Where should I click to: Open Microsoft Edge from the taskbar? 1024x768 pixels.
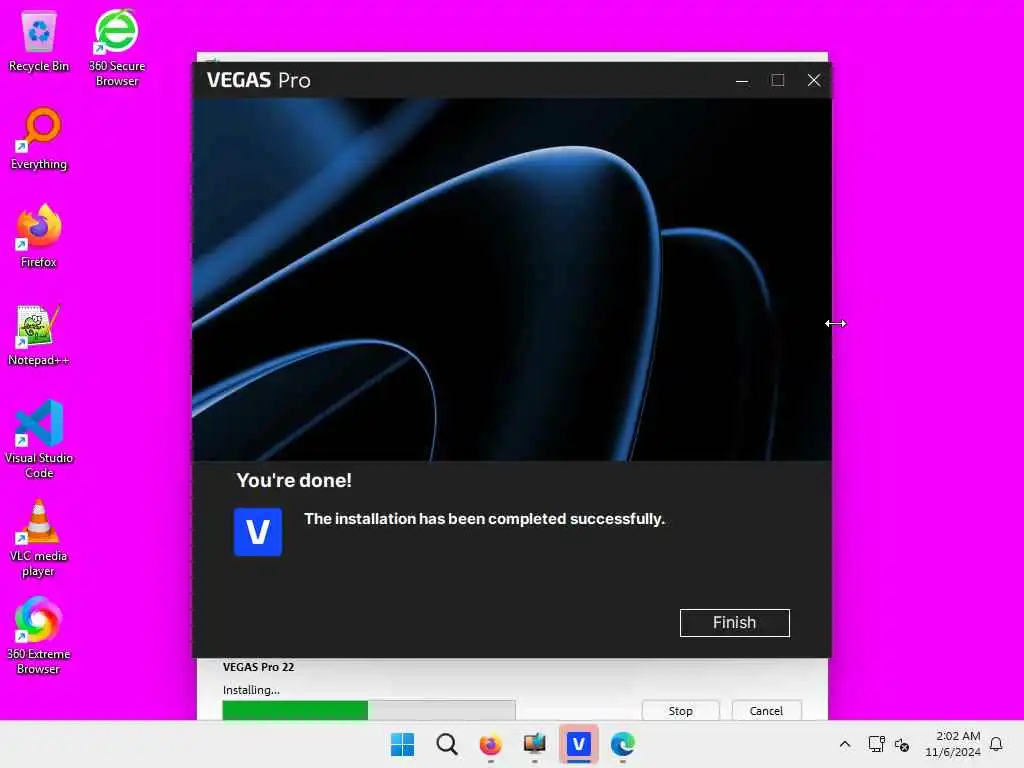tap(622, 744)
